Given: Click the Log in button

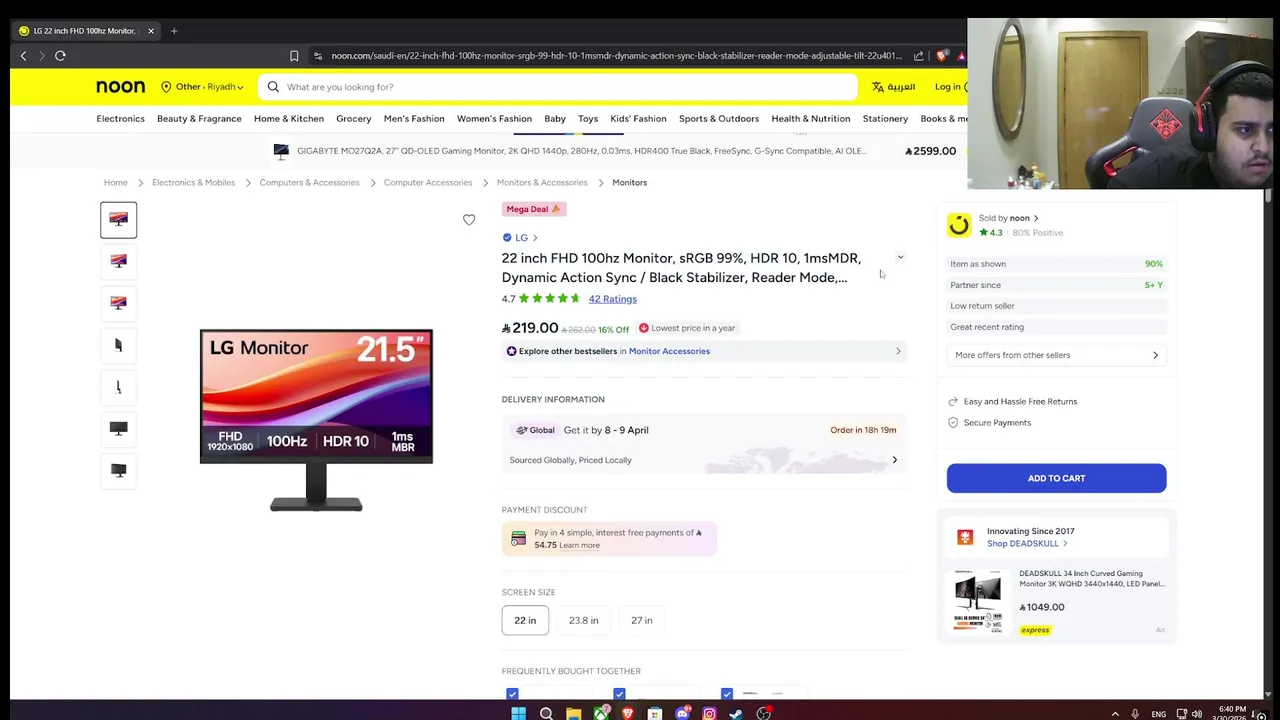Looking at the screenshot, I should point(948,87).
